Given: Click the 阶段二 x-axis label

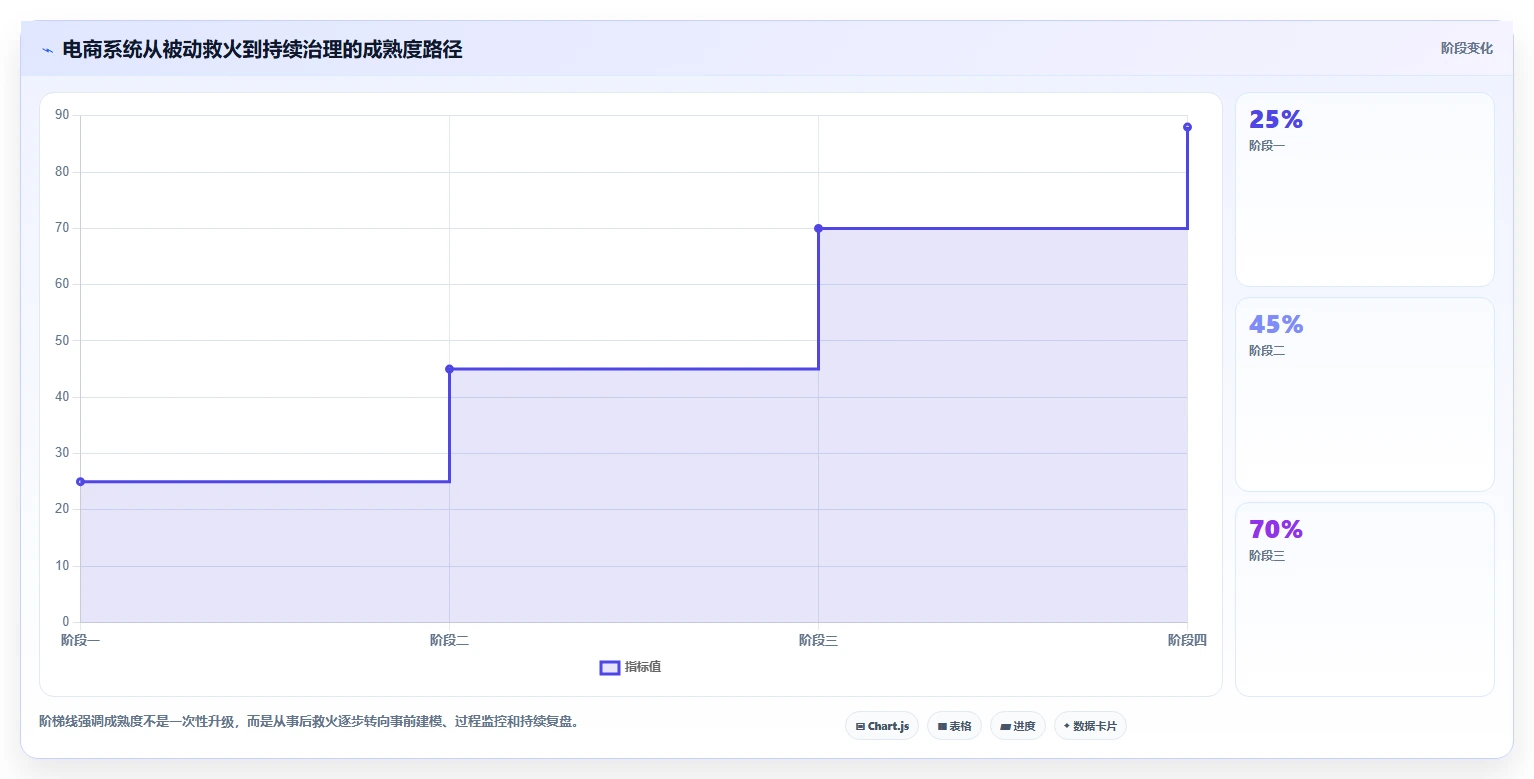Looking at the screenshot, I should pos(449,641).
